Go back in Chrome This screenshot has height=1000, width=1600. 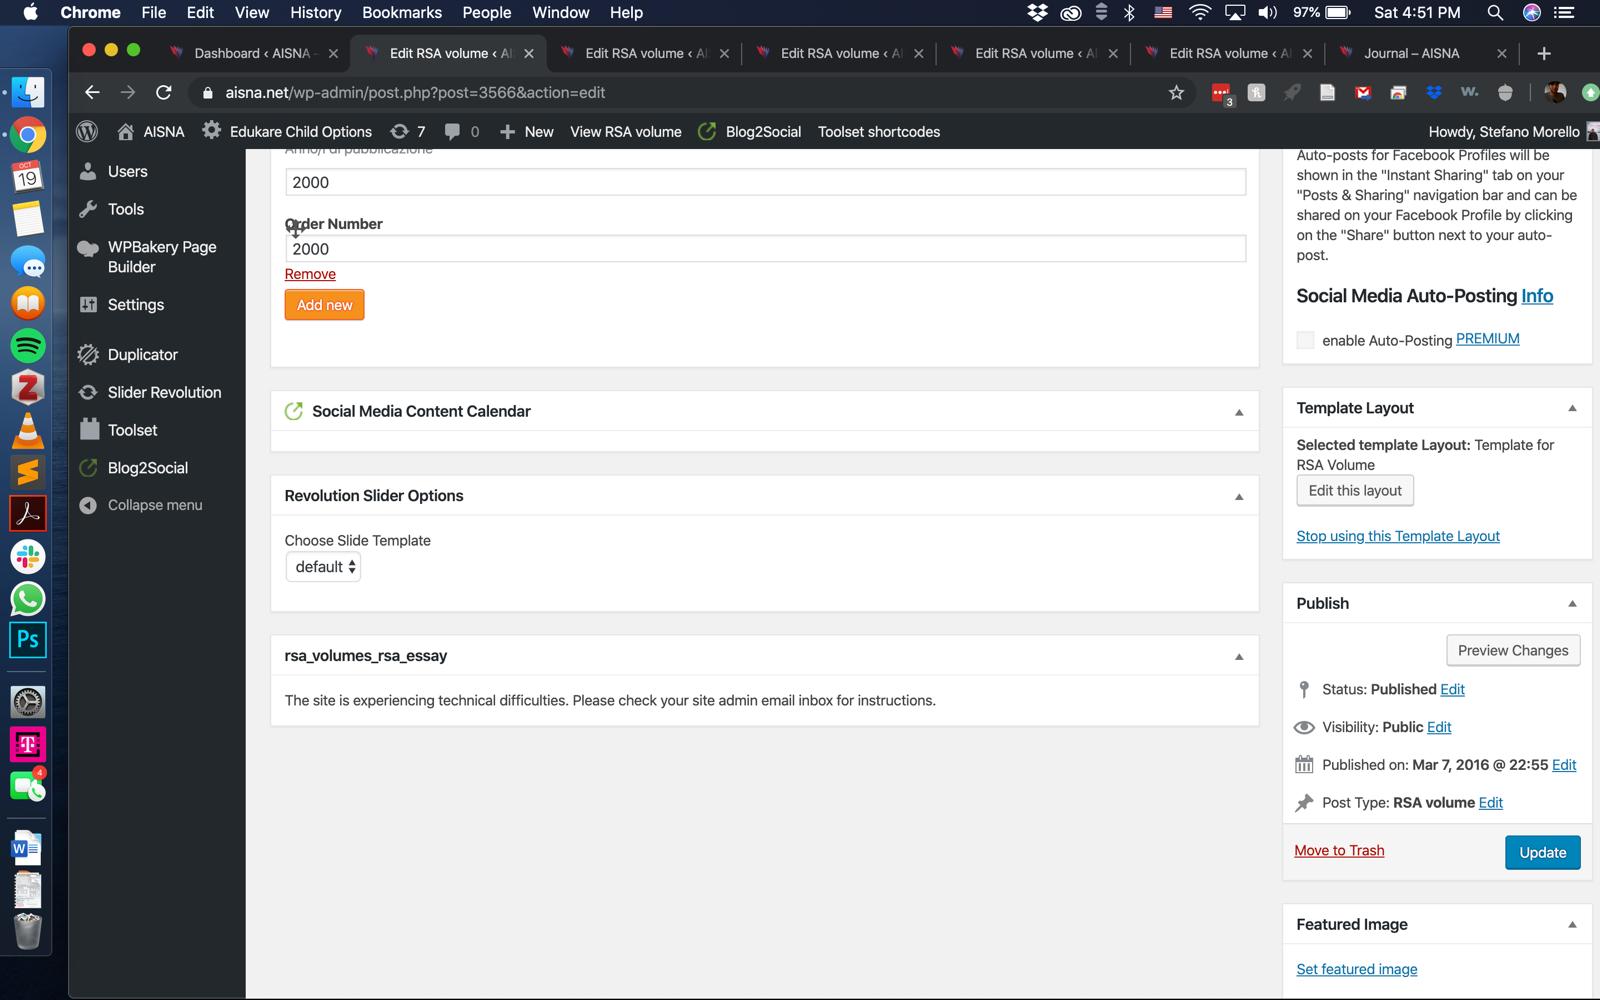pos(92,93)
